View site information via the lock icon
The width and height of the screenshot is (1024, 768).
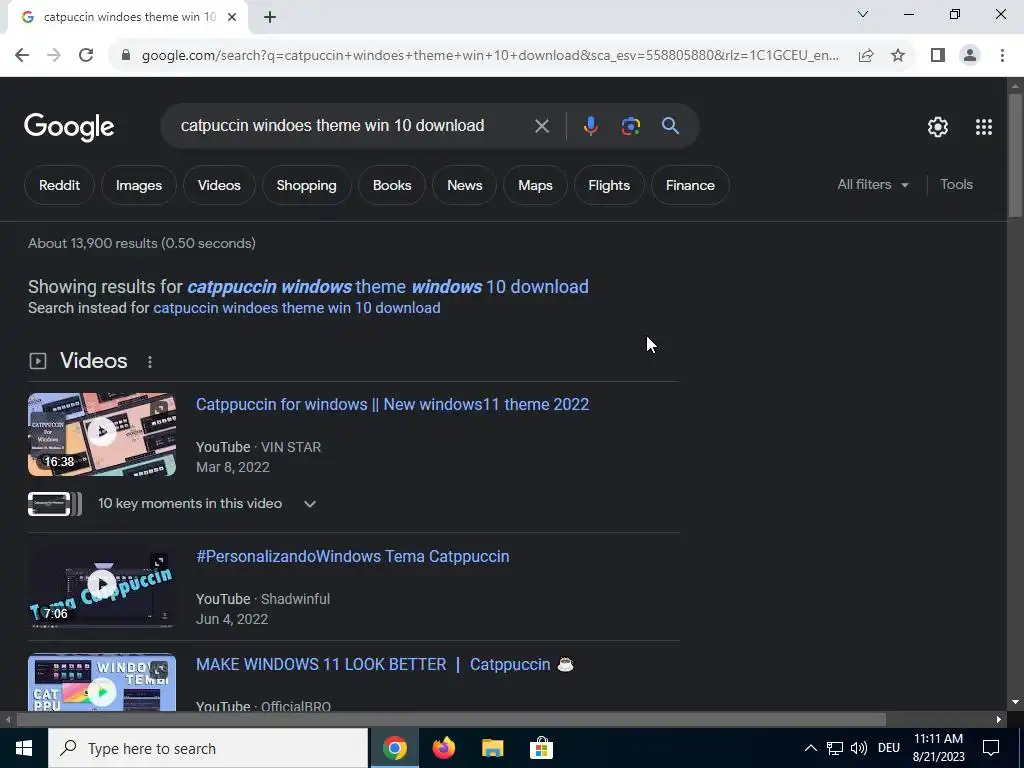(126, 55)
